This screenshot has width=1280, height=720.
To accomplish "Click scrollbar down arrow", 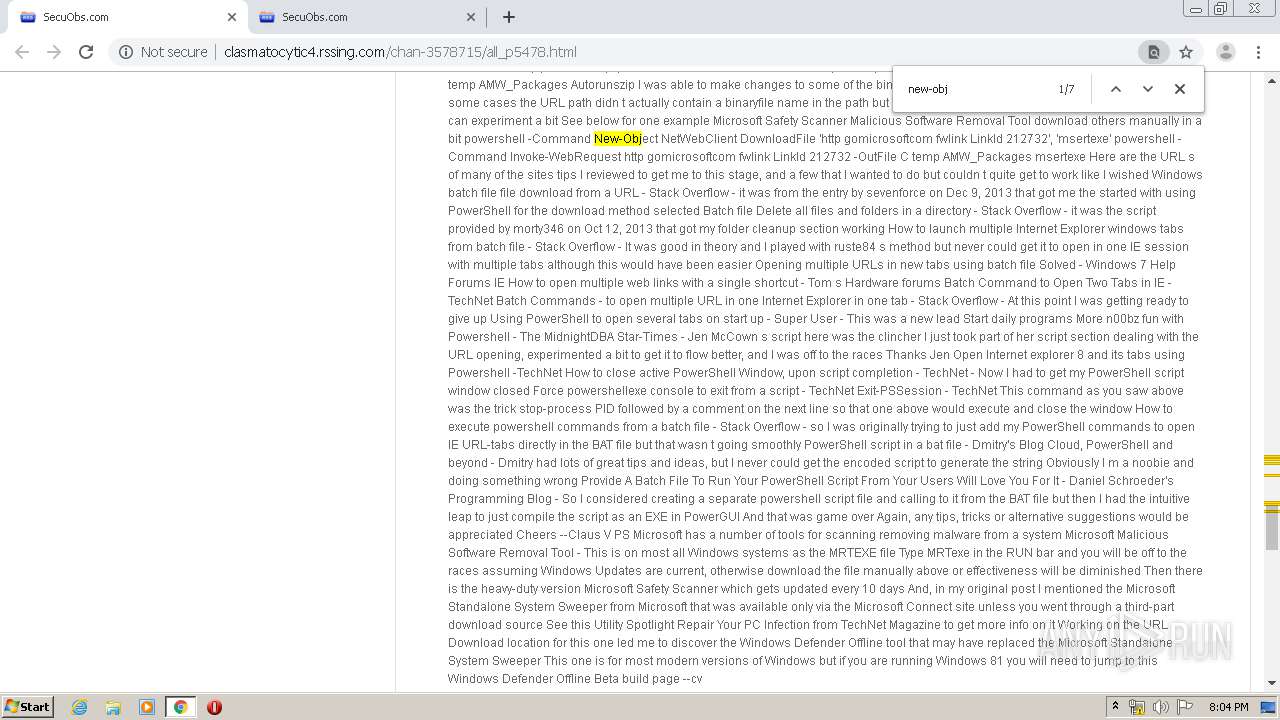I will pyautogui.click(x=1271, y=683).
